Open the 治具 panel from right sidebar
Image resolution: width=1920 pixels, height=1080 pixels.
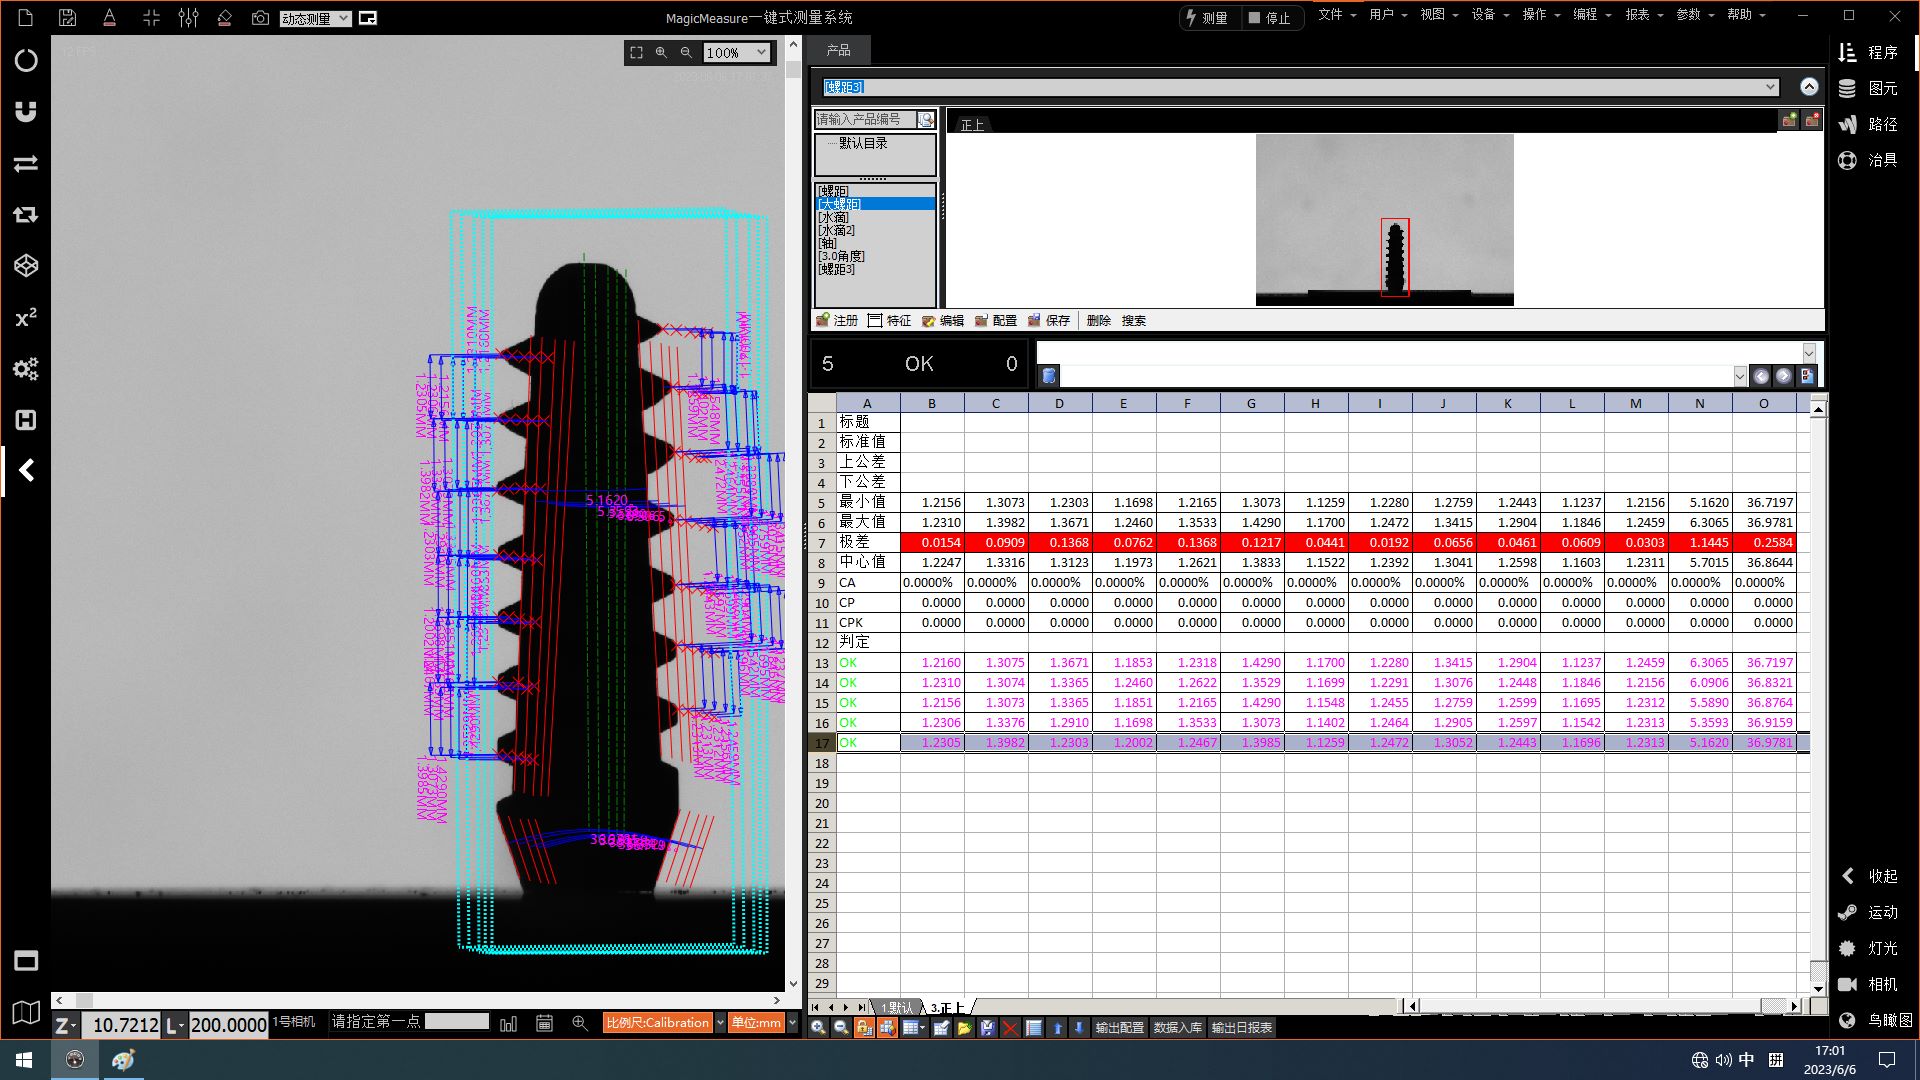point(1868,160)
